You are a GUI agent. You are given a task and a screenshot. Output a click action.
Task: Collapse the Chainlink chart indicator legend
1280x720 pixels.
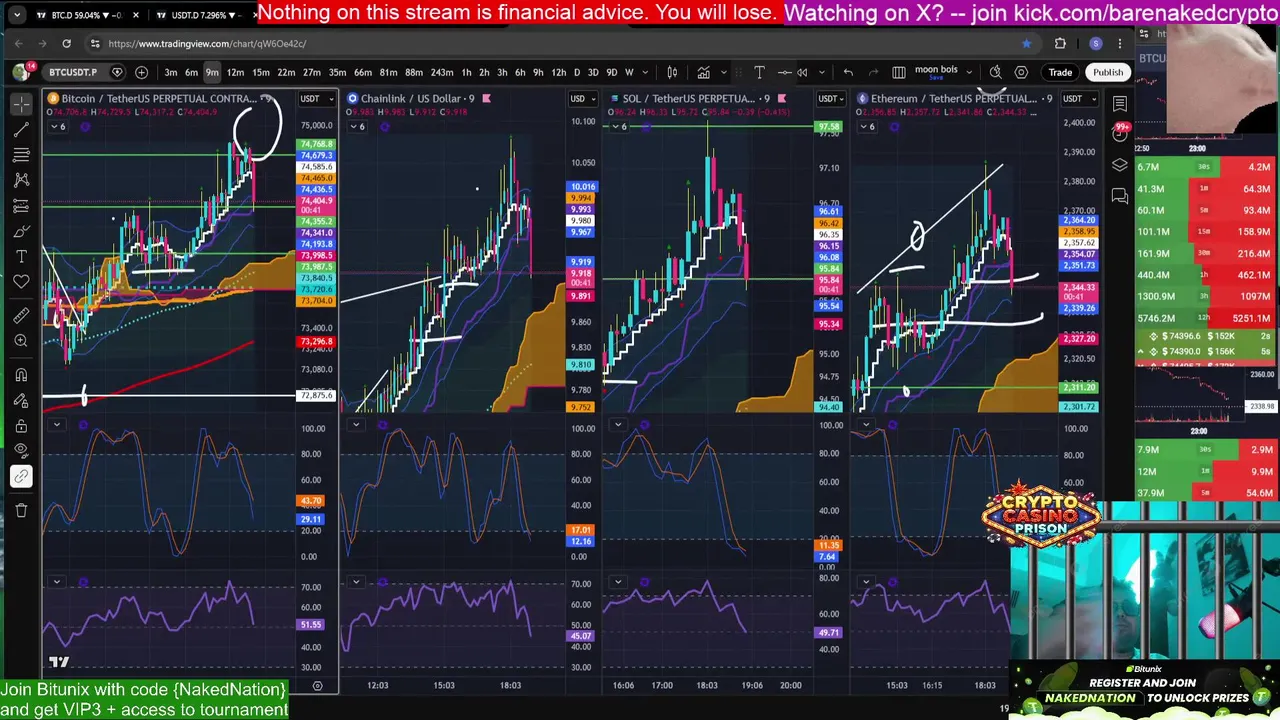[x=359, y=127]
